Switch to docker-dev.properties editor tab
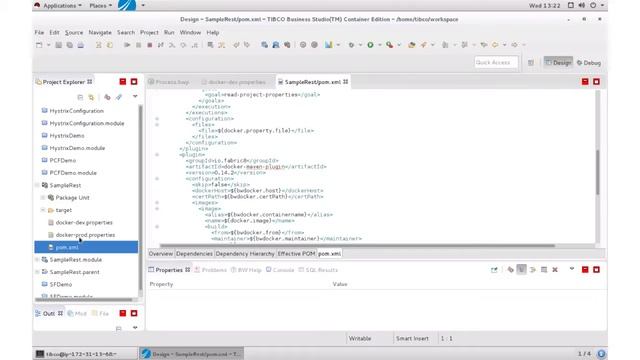The width and height of the screenshot is (640, 360). pyautogui.click(x=234, y=82)
